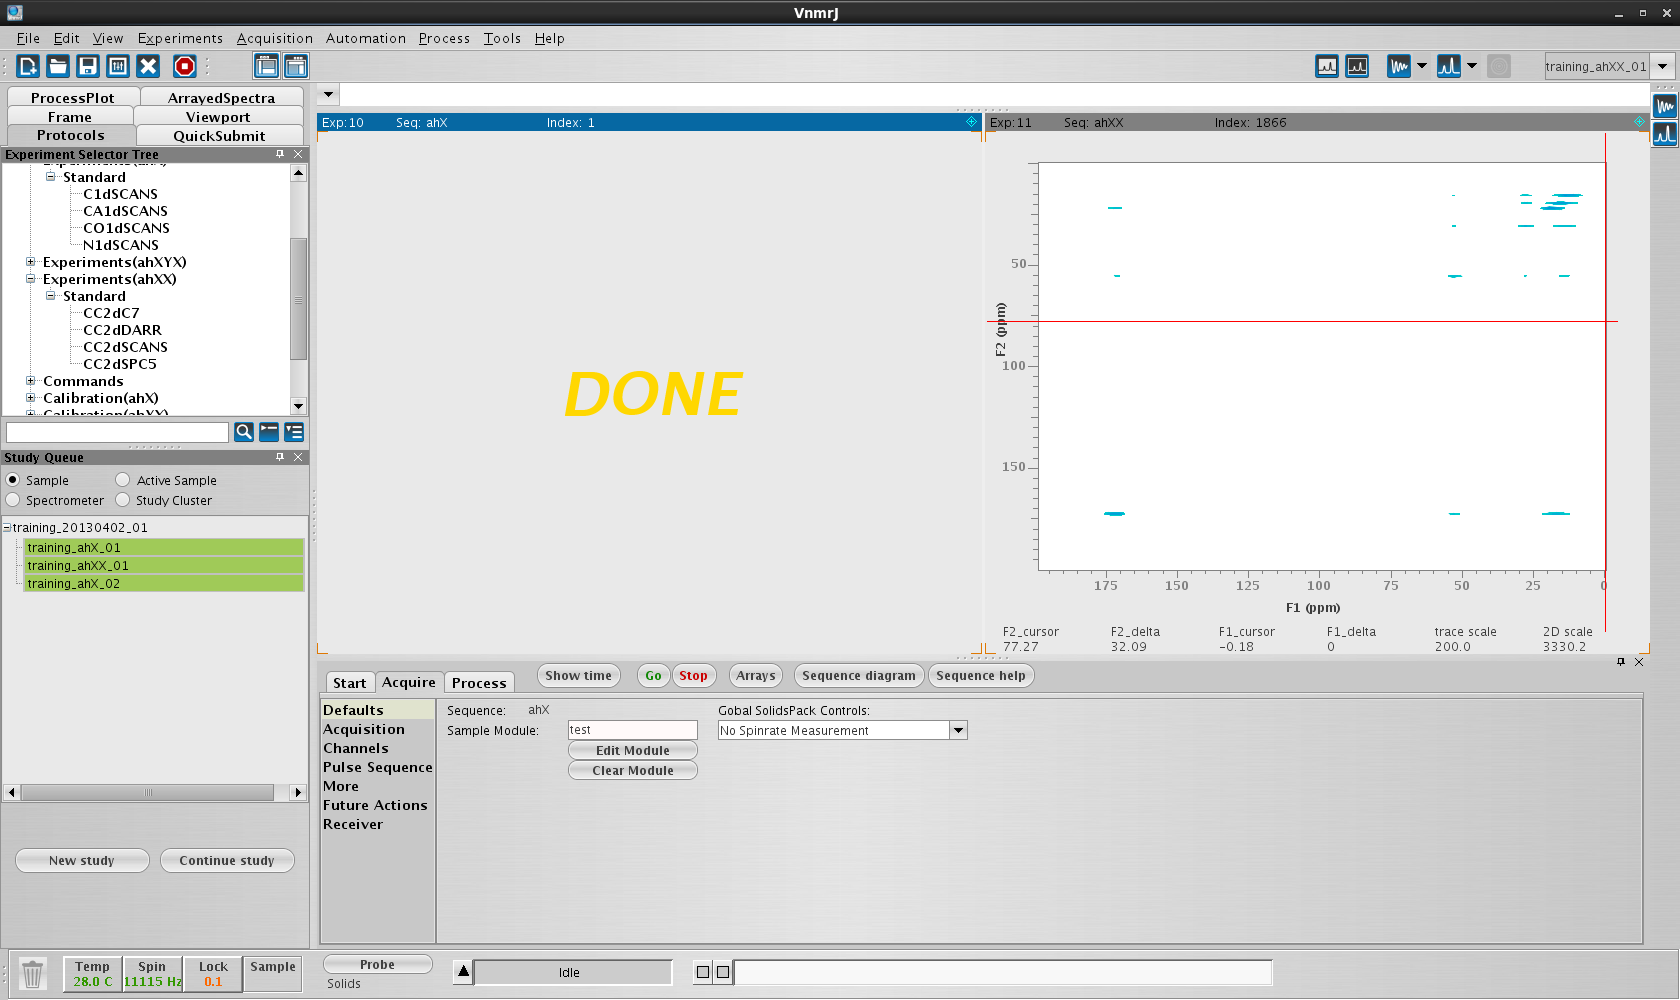Click the save floppy disk icon

(x=88, y=66)
